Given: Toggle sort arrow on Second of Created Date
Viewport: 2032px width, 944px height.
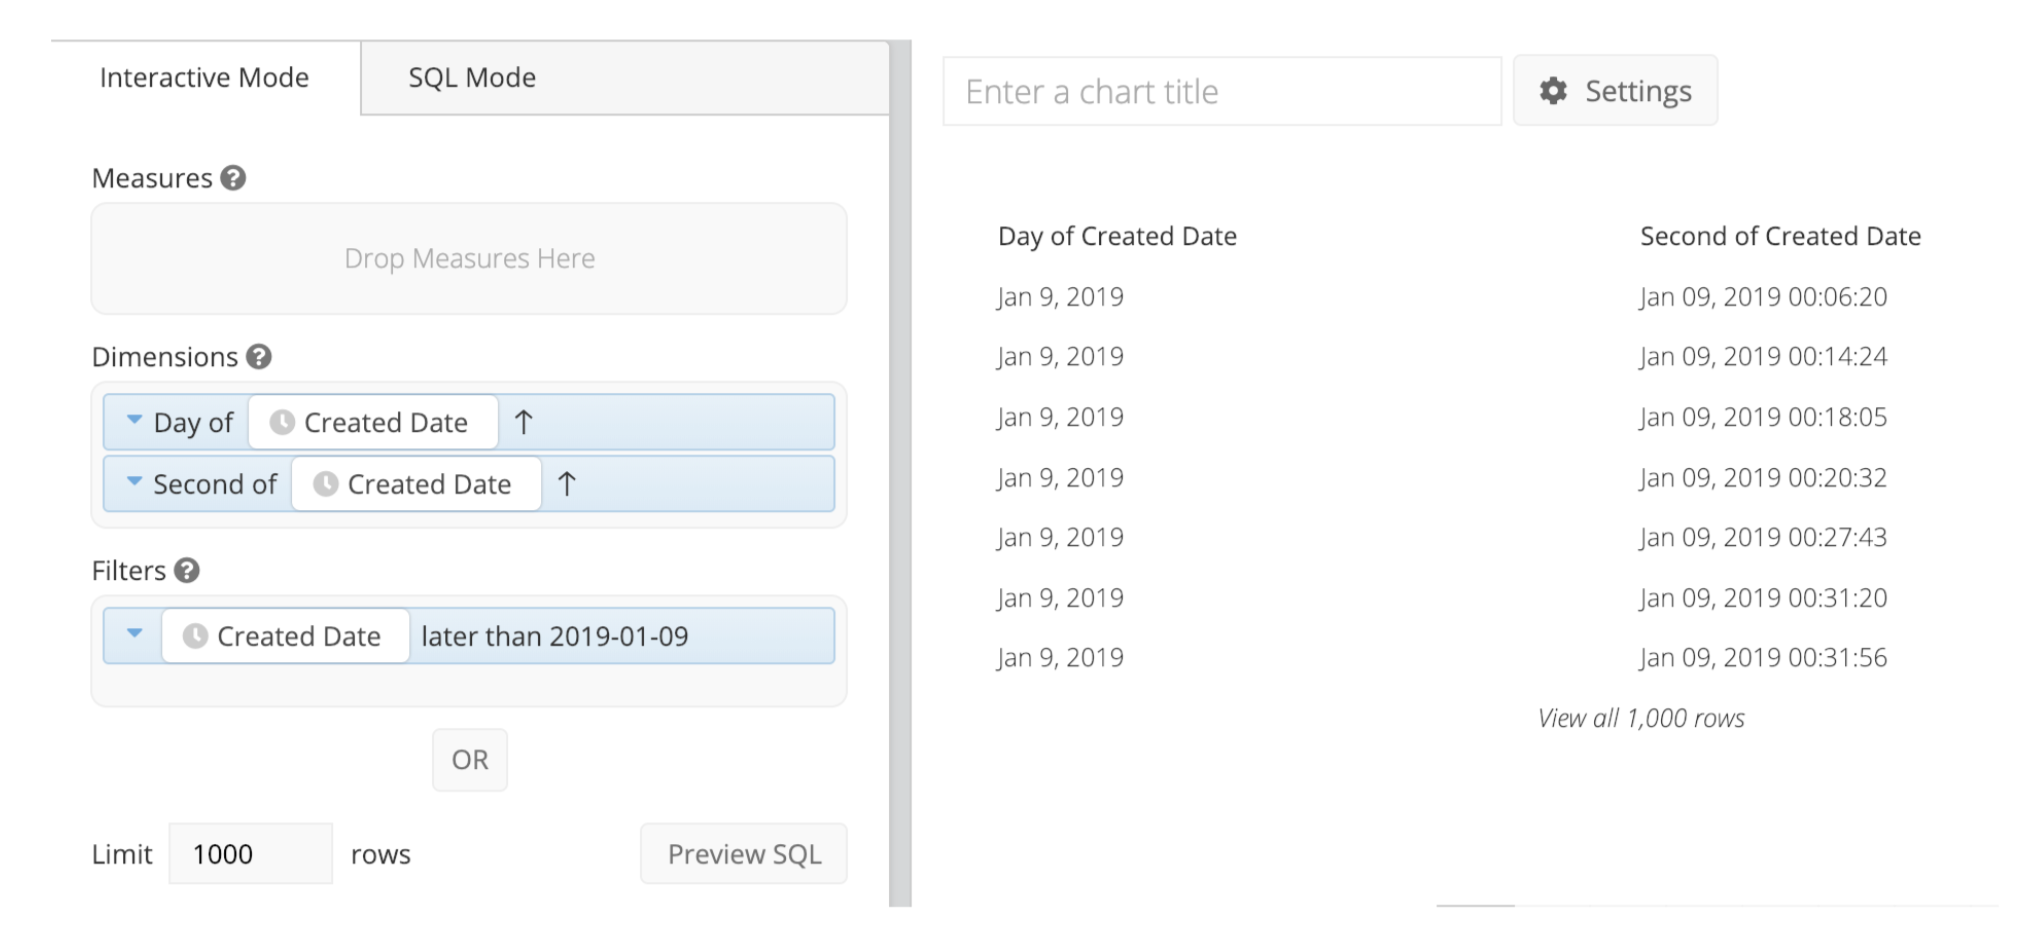Looking at the screenshot, I should pos(567,484).
